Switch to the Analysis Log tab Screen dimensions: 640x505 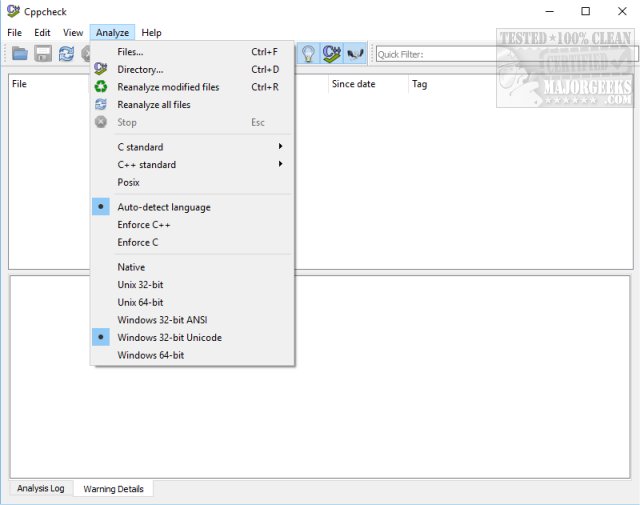point(40,488)
